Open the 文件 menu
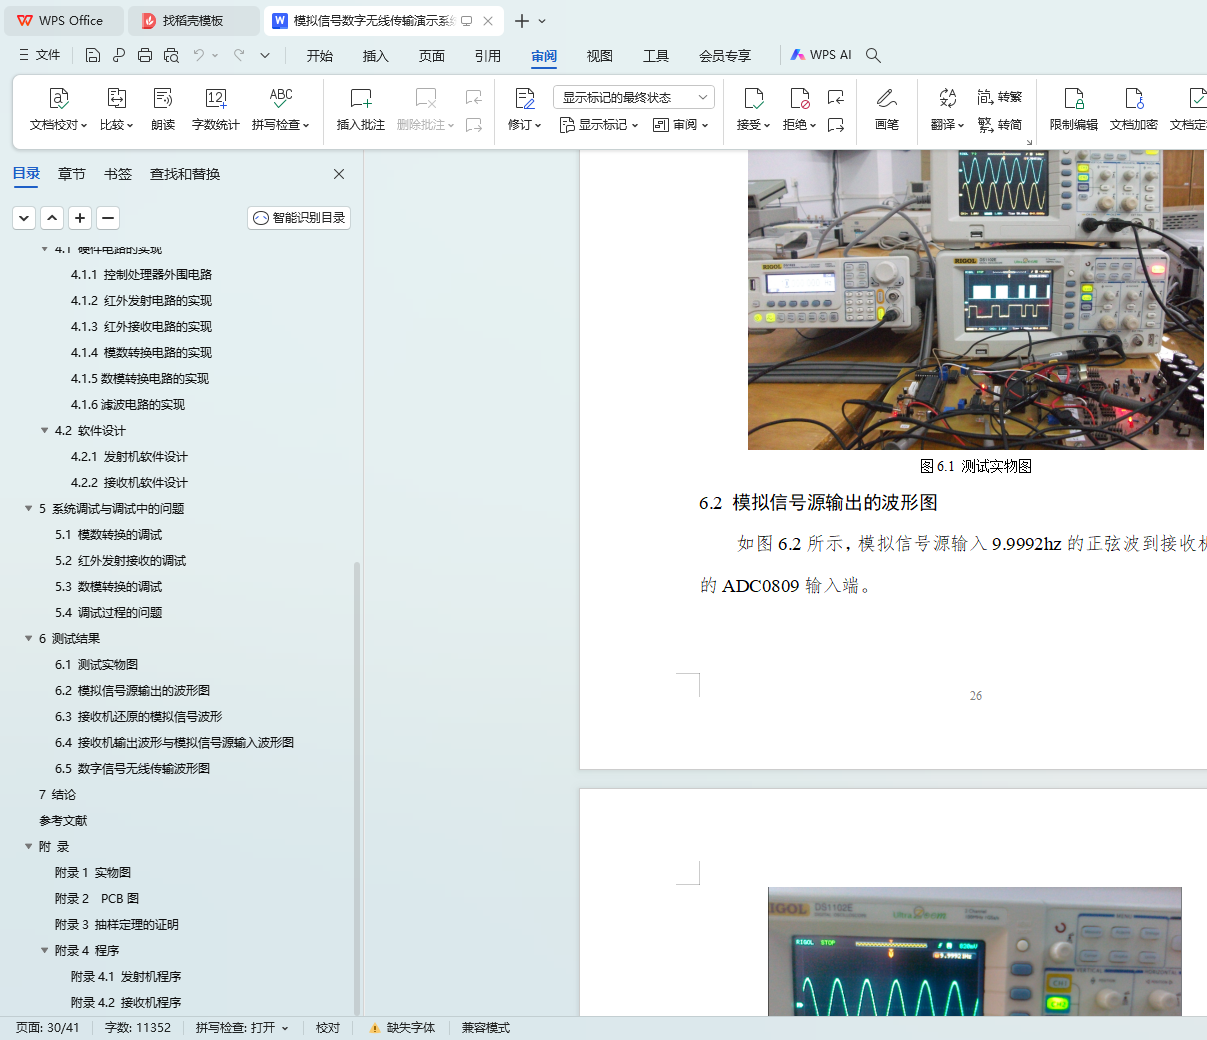Image resolution: width=1207 pixels, height=1040 pixels. click(x=40, y=55)
